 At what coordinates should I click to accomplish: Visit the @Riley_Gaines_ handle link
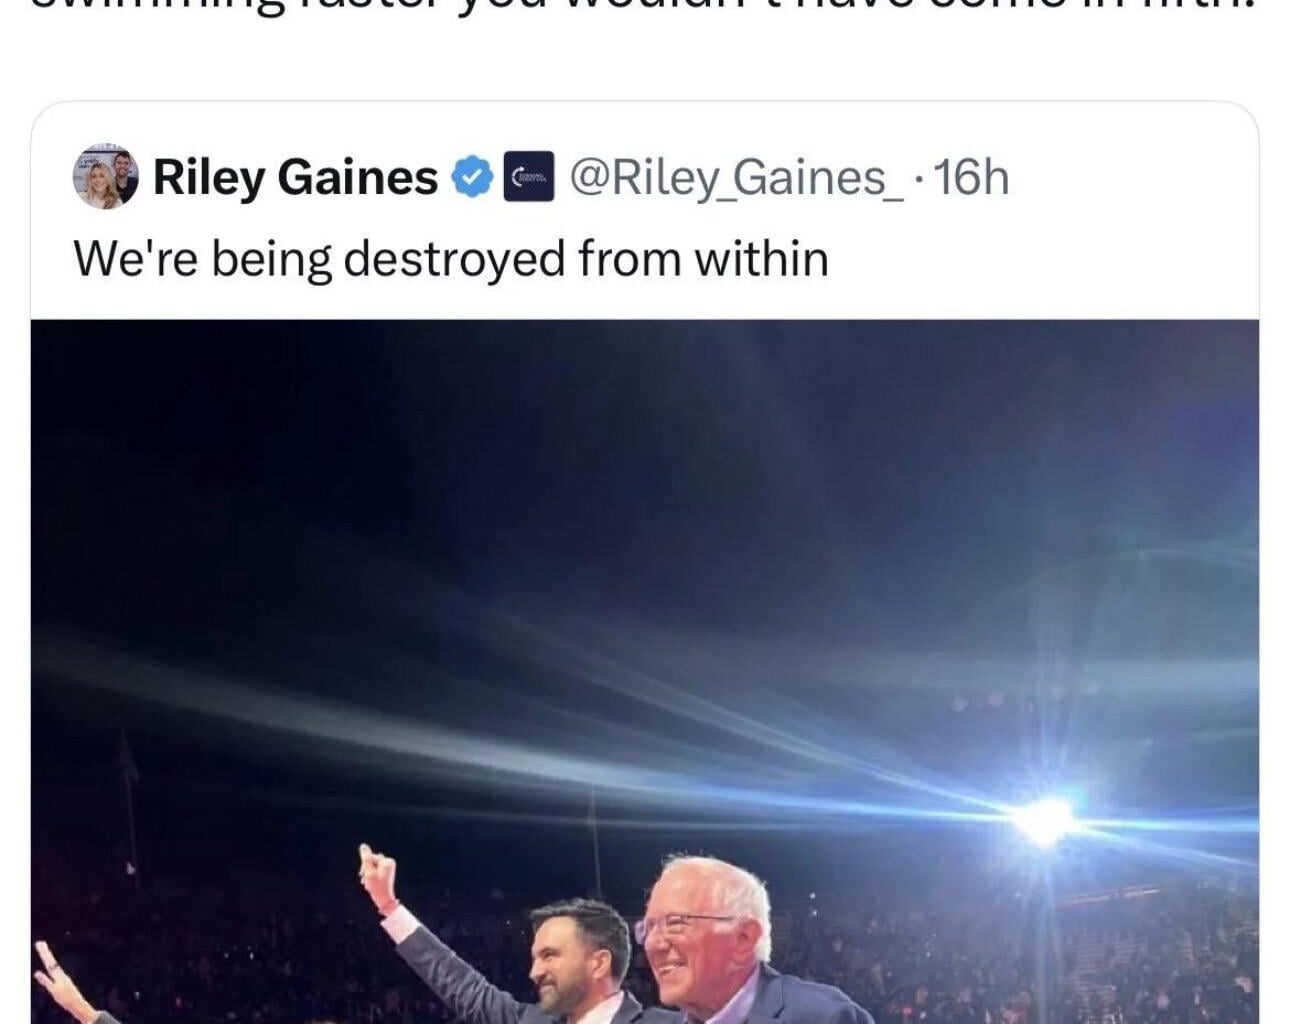click(x=735, y=178)
